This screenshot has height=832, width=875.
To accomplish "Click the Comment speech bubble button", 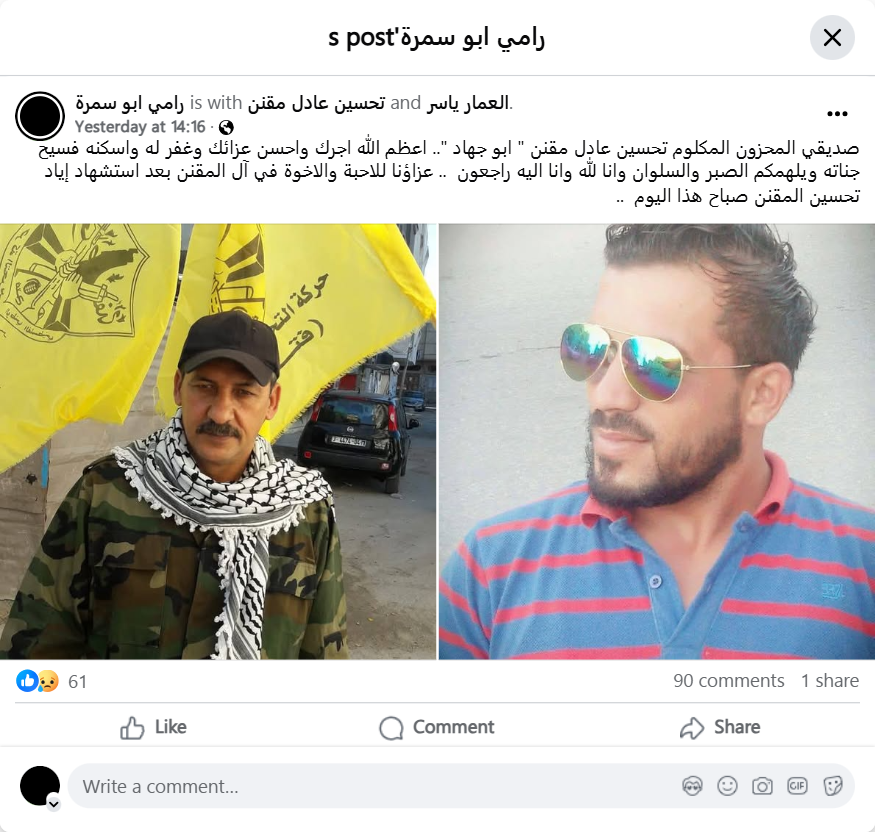I will [x=437, y=727].
